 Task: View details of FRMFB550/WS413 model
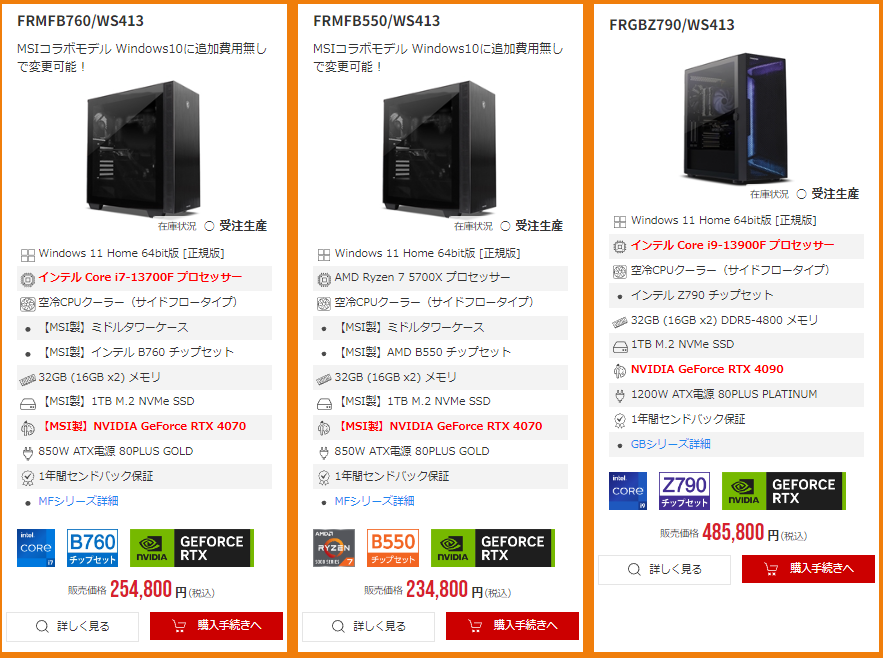[x=368, y=626]
